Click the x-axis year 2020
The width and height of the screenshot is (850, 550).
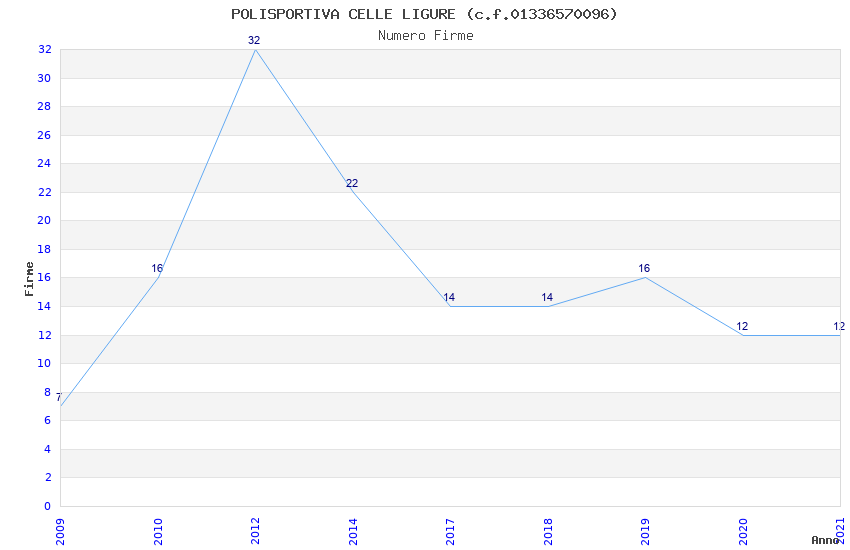743,532
